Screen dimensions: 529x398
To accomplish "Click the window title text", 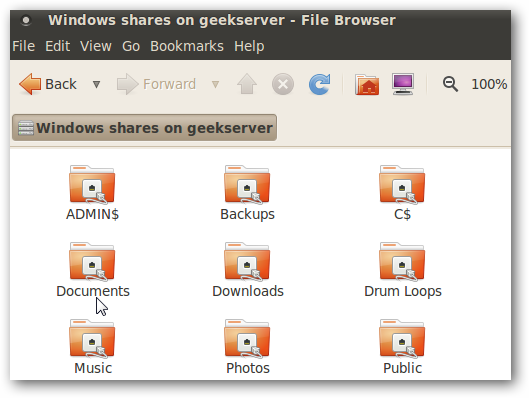I will [222, 20].
